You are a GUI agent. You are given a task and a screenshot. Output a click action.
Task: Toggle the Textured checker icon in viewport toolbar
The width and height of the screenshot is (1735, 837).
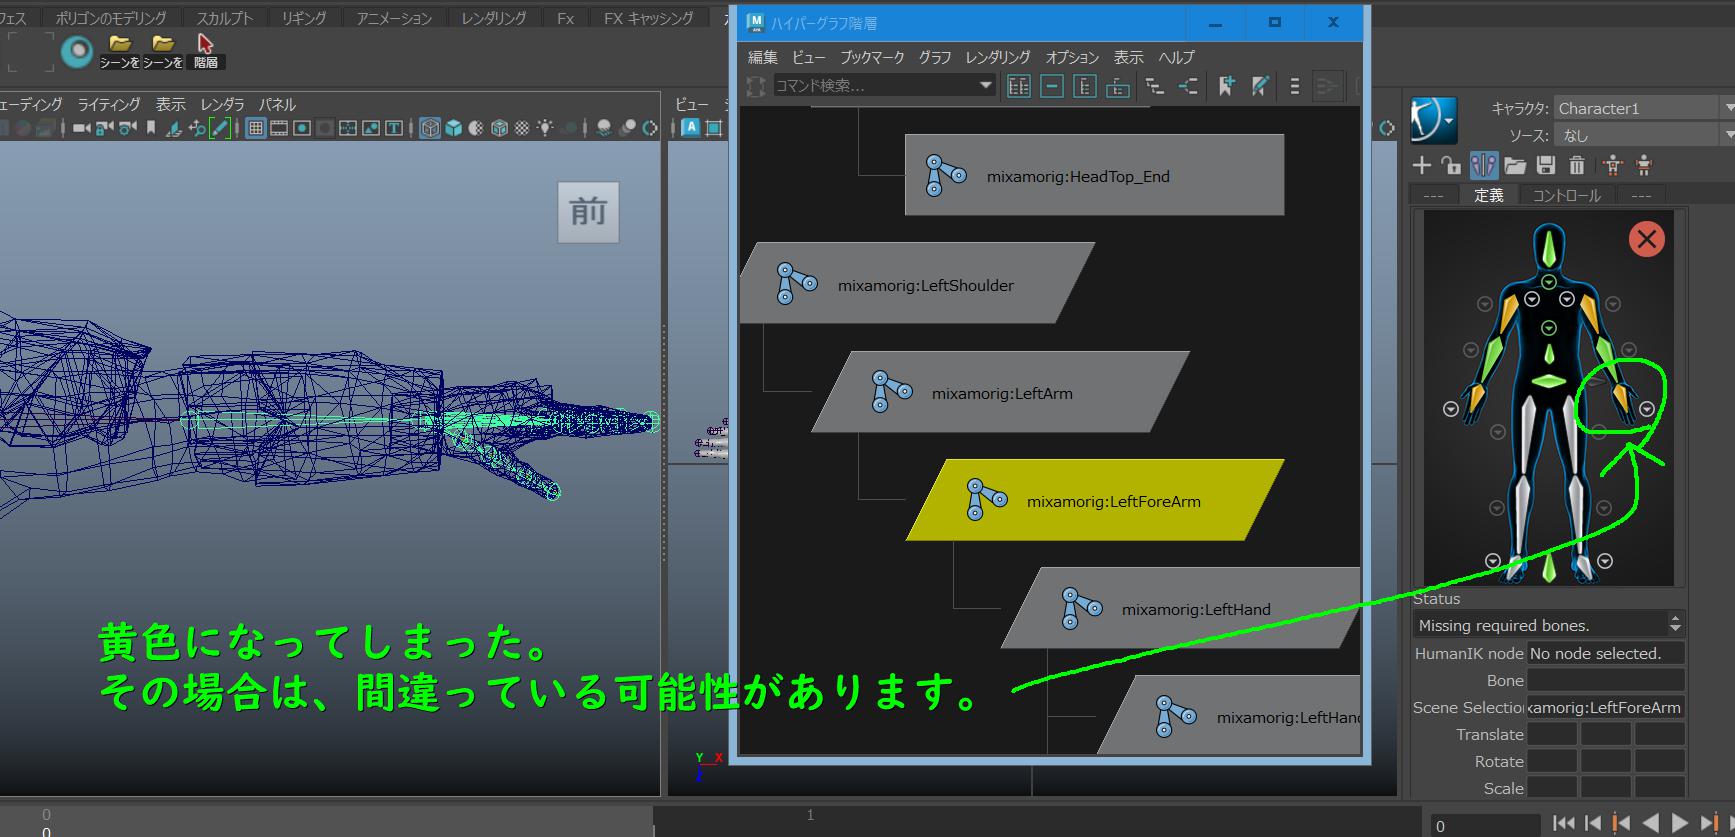(x=522, y=128)
